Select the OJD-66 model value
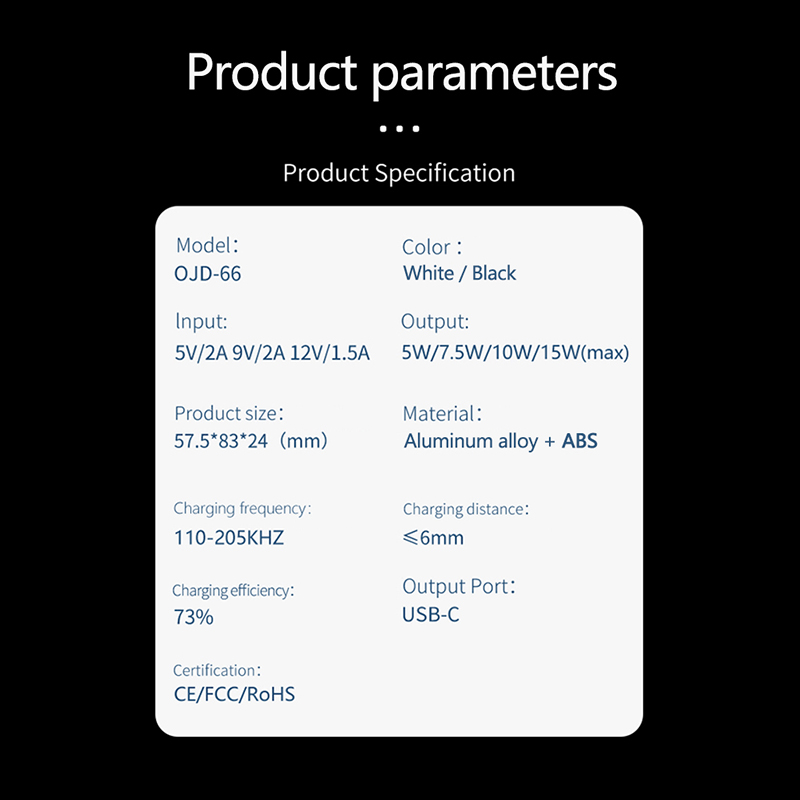Screen dimensions: 800x800 [208, 274]
